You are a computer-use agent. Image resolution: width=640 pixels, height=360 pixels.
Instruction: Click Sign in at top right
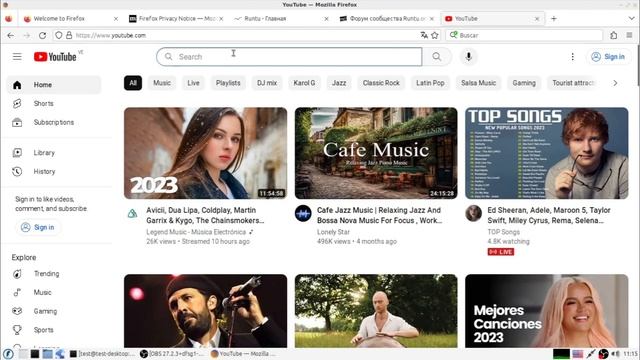[608, 57]
